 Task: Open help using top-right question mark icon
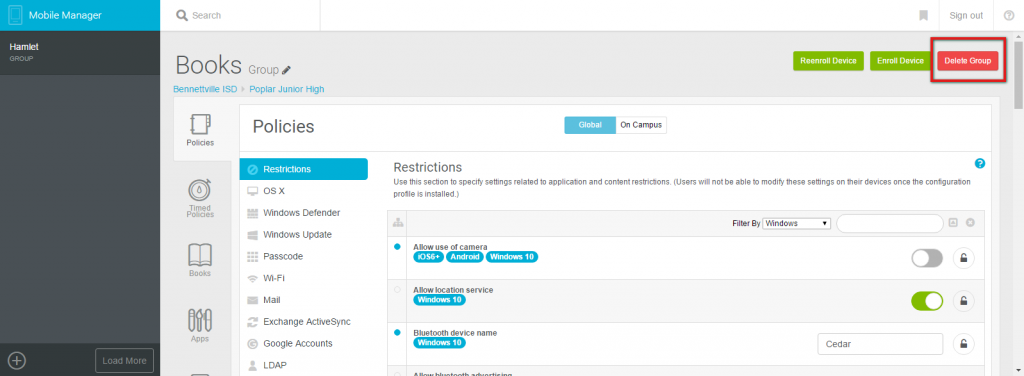click(x=1008, y=15)
